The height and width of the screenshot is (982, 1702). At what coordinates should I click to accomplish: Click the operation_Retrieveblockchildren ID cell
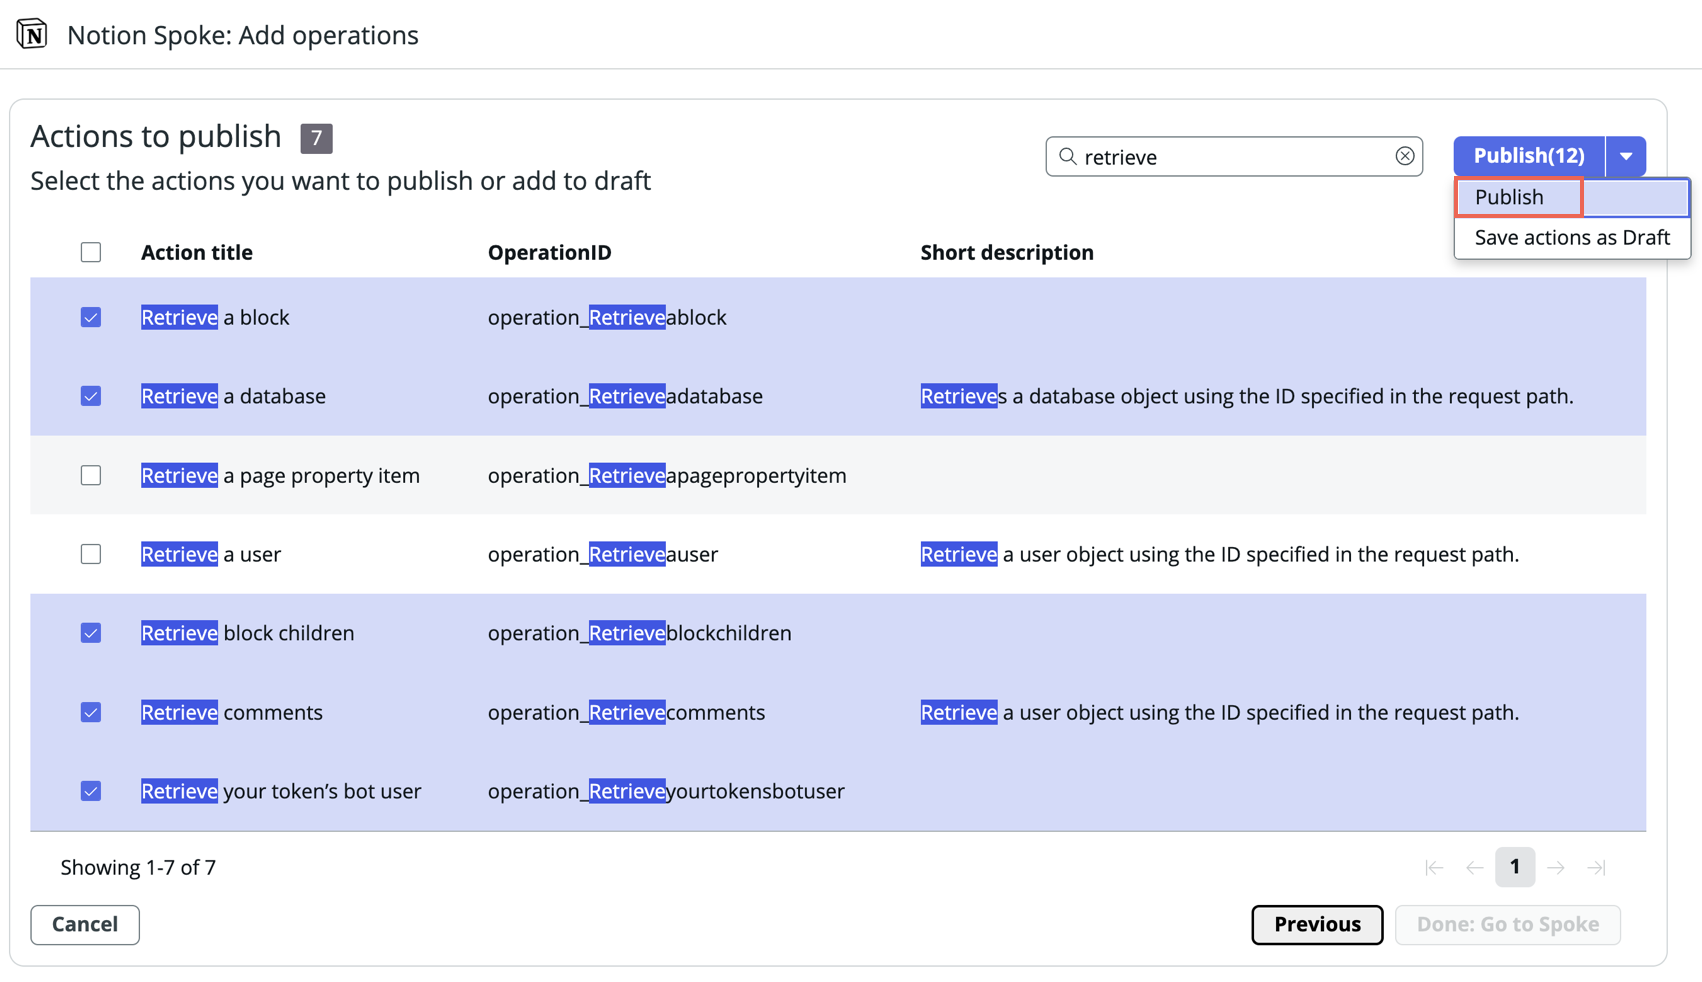tap(640, 633)
